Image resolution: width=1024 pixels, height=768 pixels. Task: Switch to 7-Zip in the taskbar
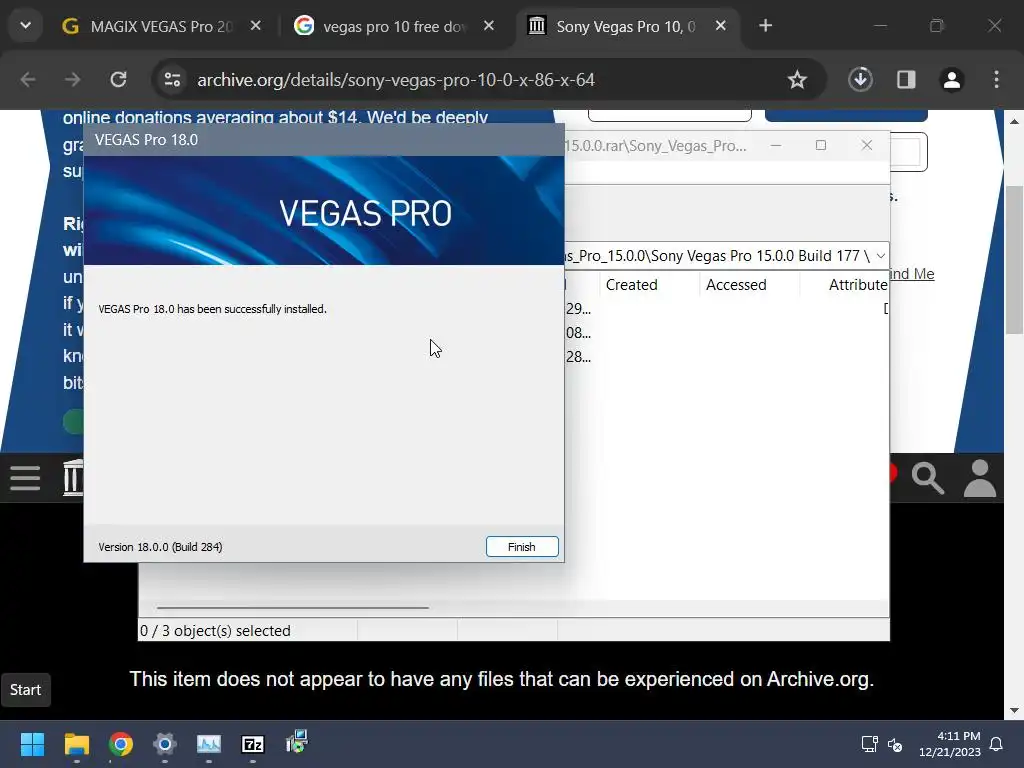(253, 744)
